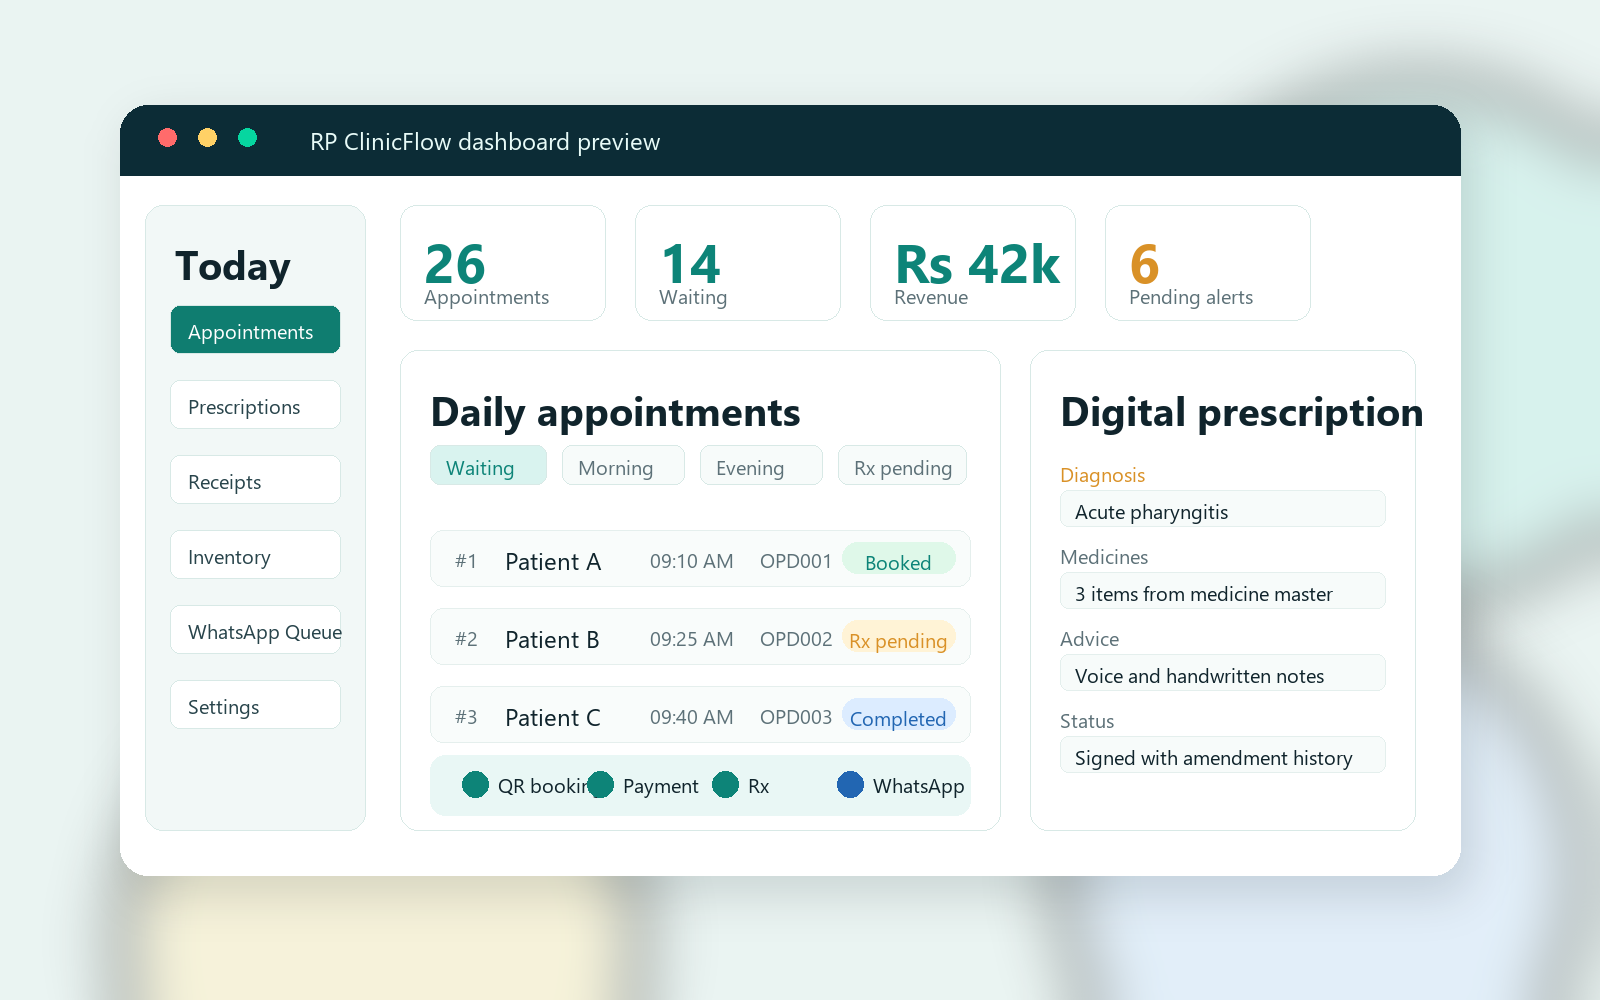Click the RP ClinicFlow dashboard preview title
This screenshot has height=1000, width=1600.
485,142
